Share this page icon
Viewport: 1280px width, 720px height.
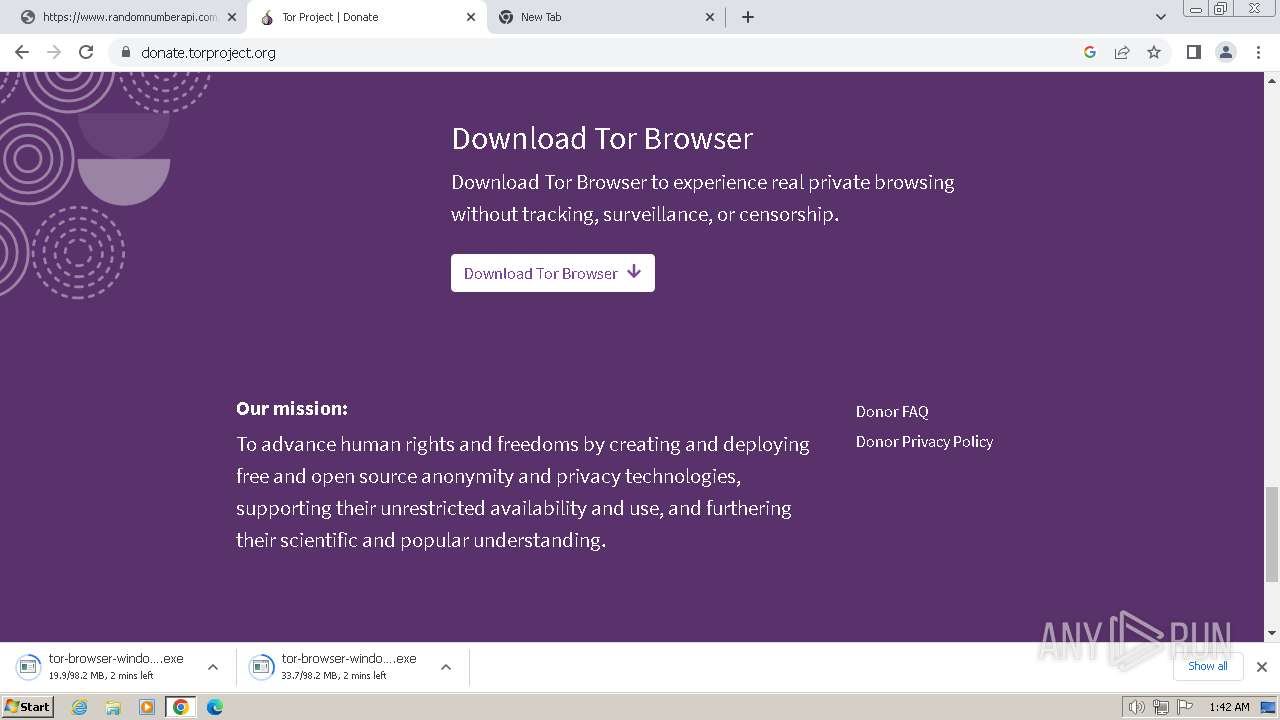click(1122, 52)
